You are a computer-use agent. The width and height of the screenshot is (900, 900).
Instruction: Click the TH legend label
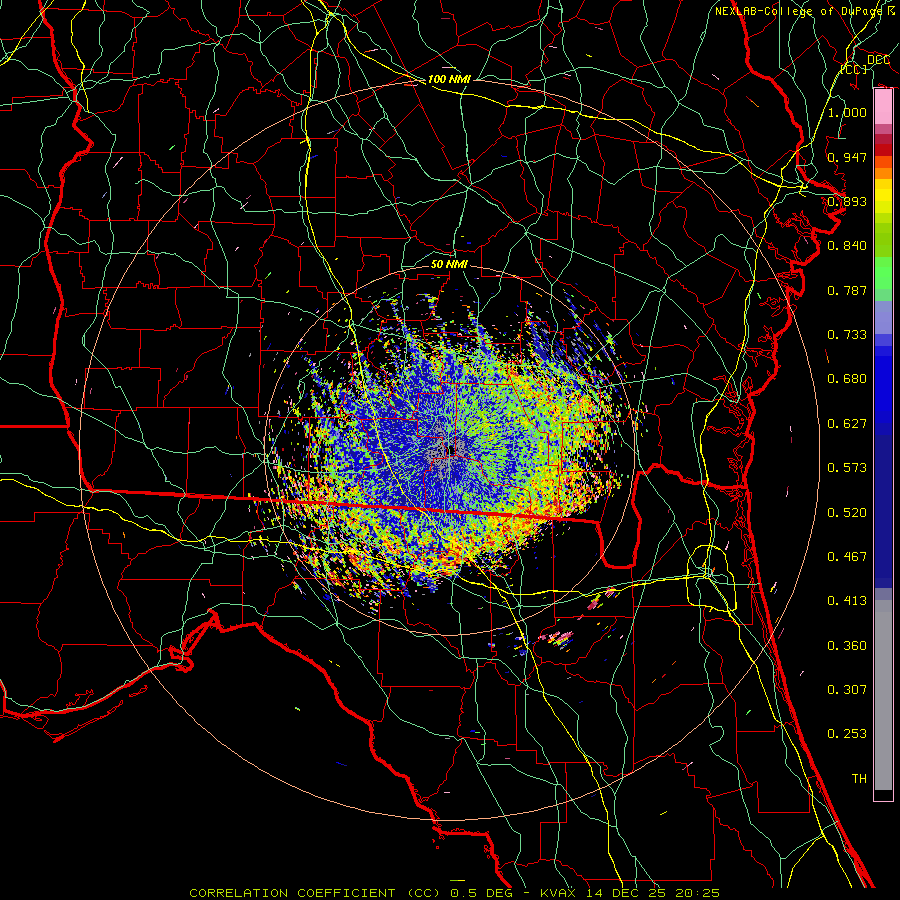pyautogui.click(x=859, y=778)
